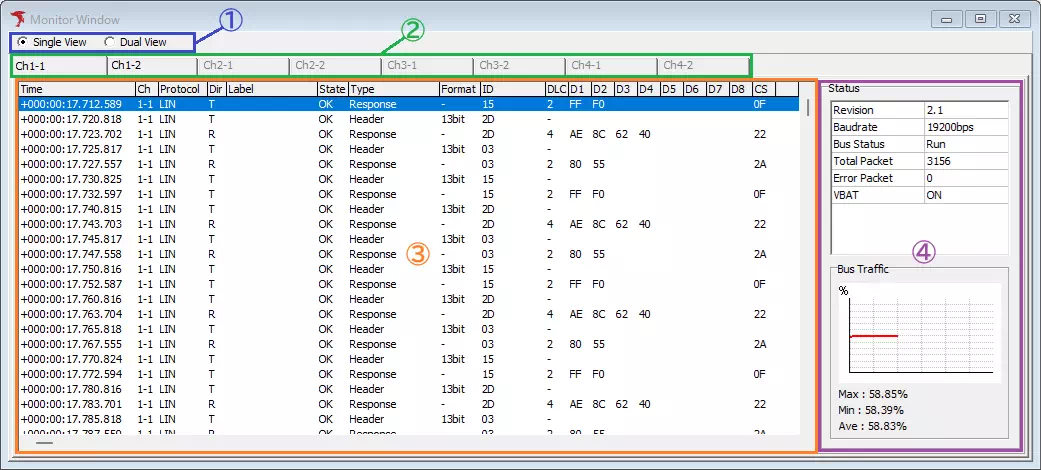The width and height of the screenshot is (1041, 470).
Task: Click the Label column header
Action: pyautogui.click(x=270, y=89)
